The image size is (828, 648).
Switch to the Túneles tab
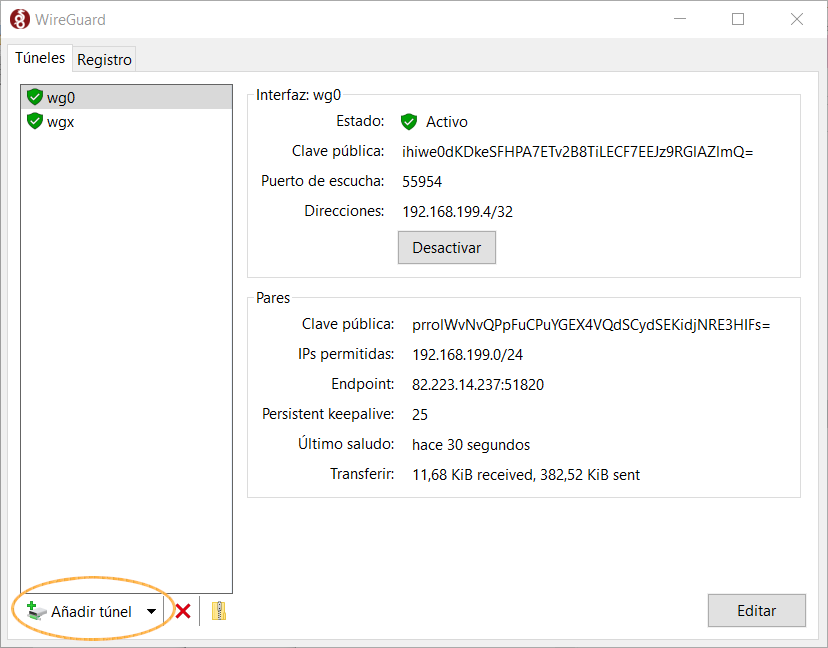click(x=40, y=58)
